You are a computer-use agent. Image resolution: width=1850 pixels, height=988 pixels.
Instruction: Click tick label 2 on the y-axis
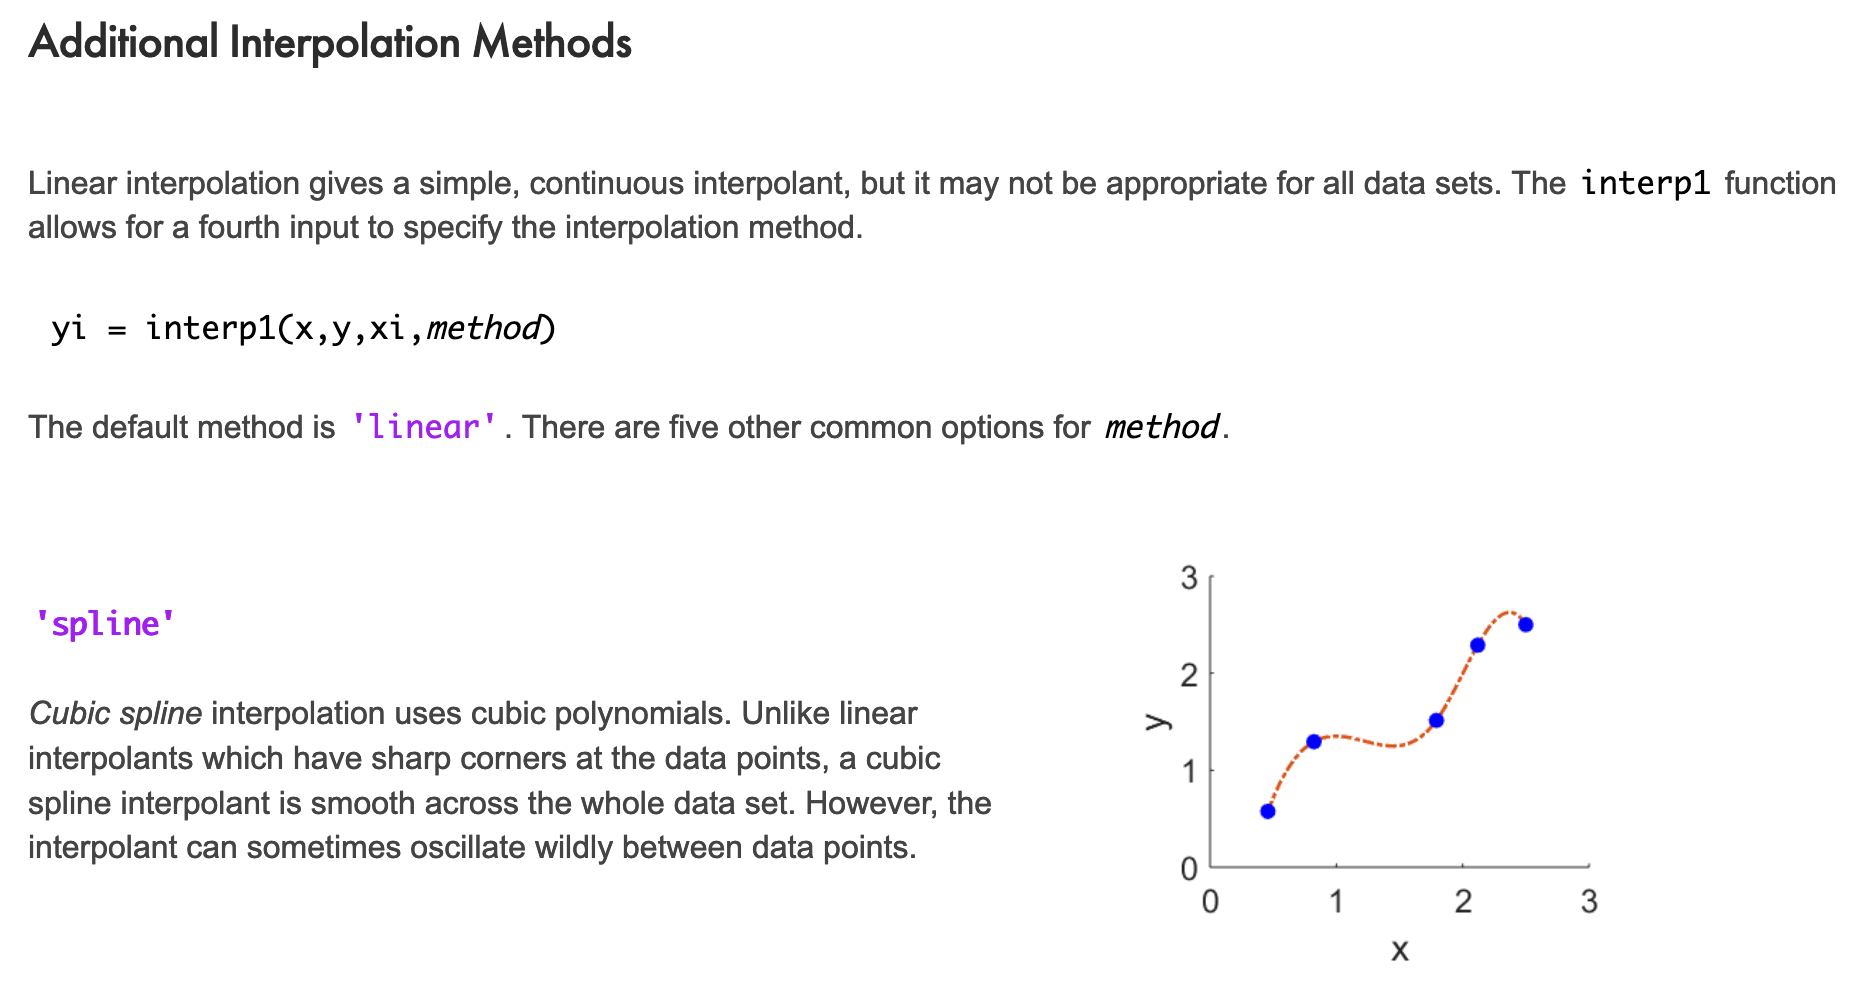click(x=1189, y=676)
